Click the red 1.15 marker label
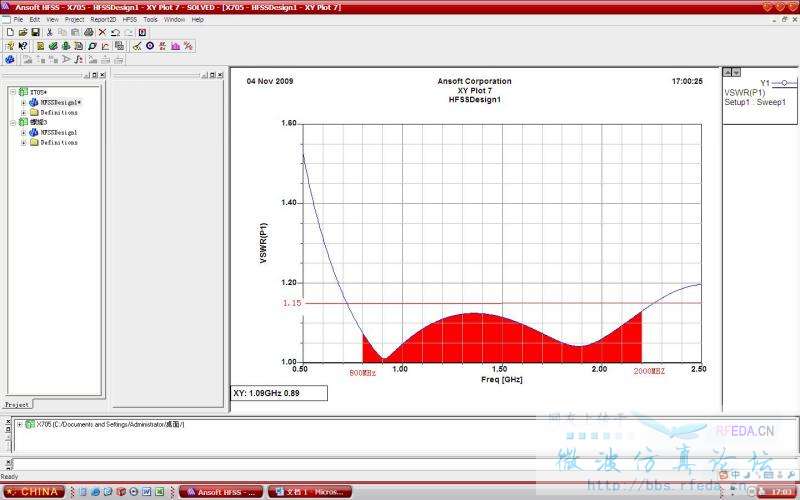This screenshot has height=500, width=800. tap(292, 303)
